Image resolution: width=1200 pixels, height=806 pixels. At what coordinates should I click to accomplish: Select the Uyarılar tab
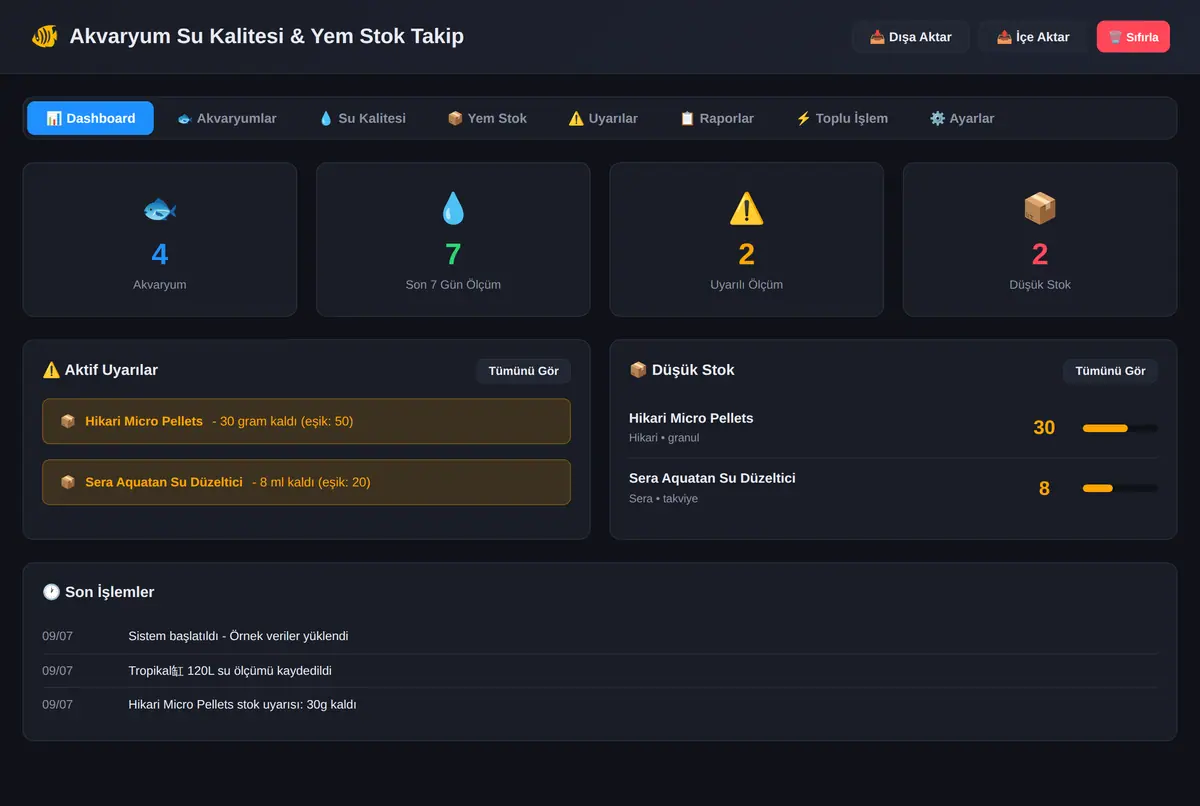(603, 118)
